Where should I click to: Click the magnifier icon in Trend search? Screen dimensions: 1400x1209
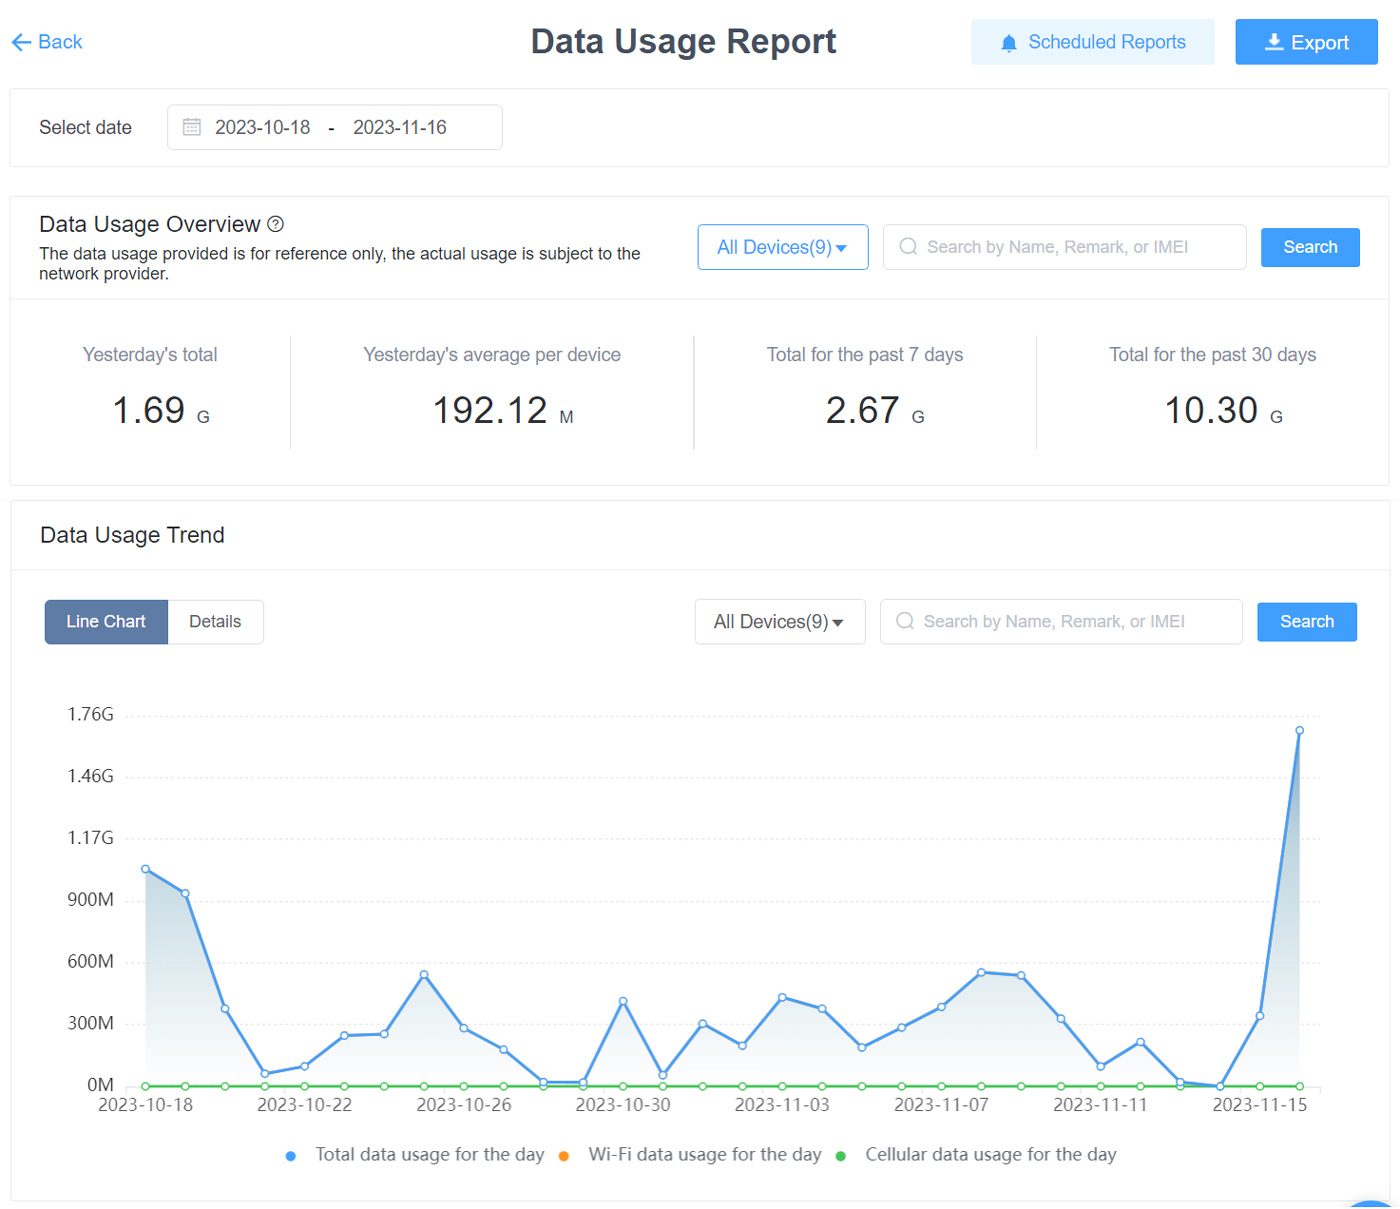[x=905, y=622]
